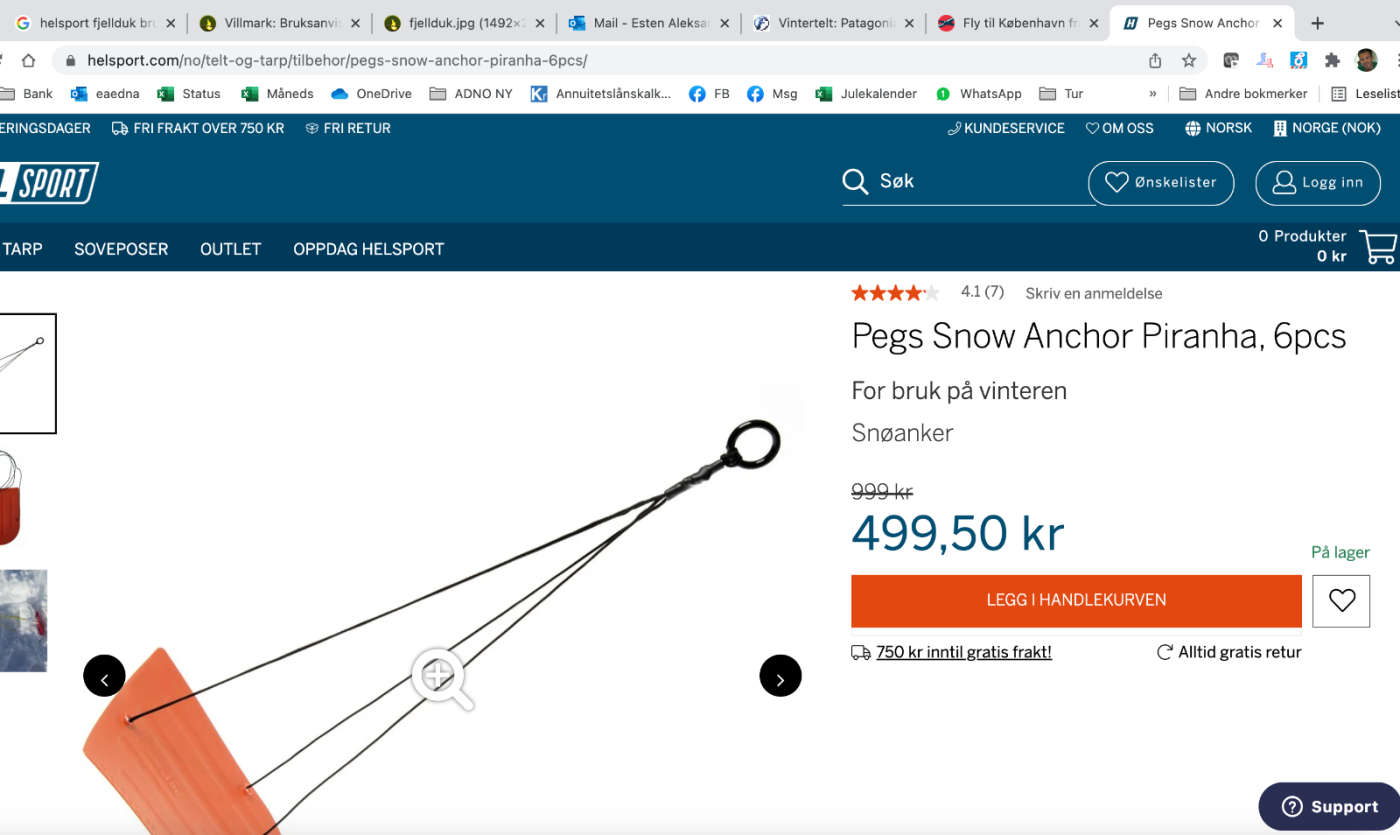Click the truck icon beside FRI FRAKT OVER 750 KR
The width and height of the screenshot is (1400, 835).
coord(119,128)
